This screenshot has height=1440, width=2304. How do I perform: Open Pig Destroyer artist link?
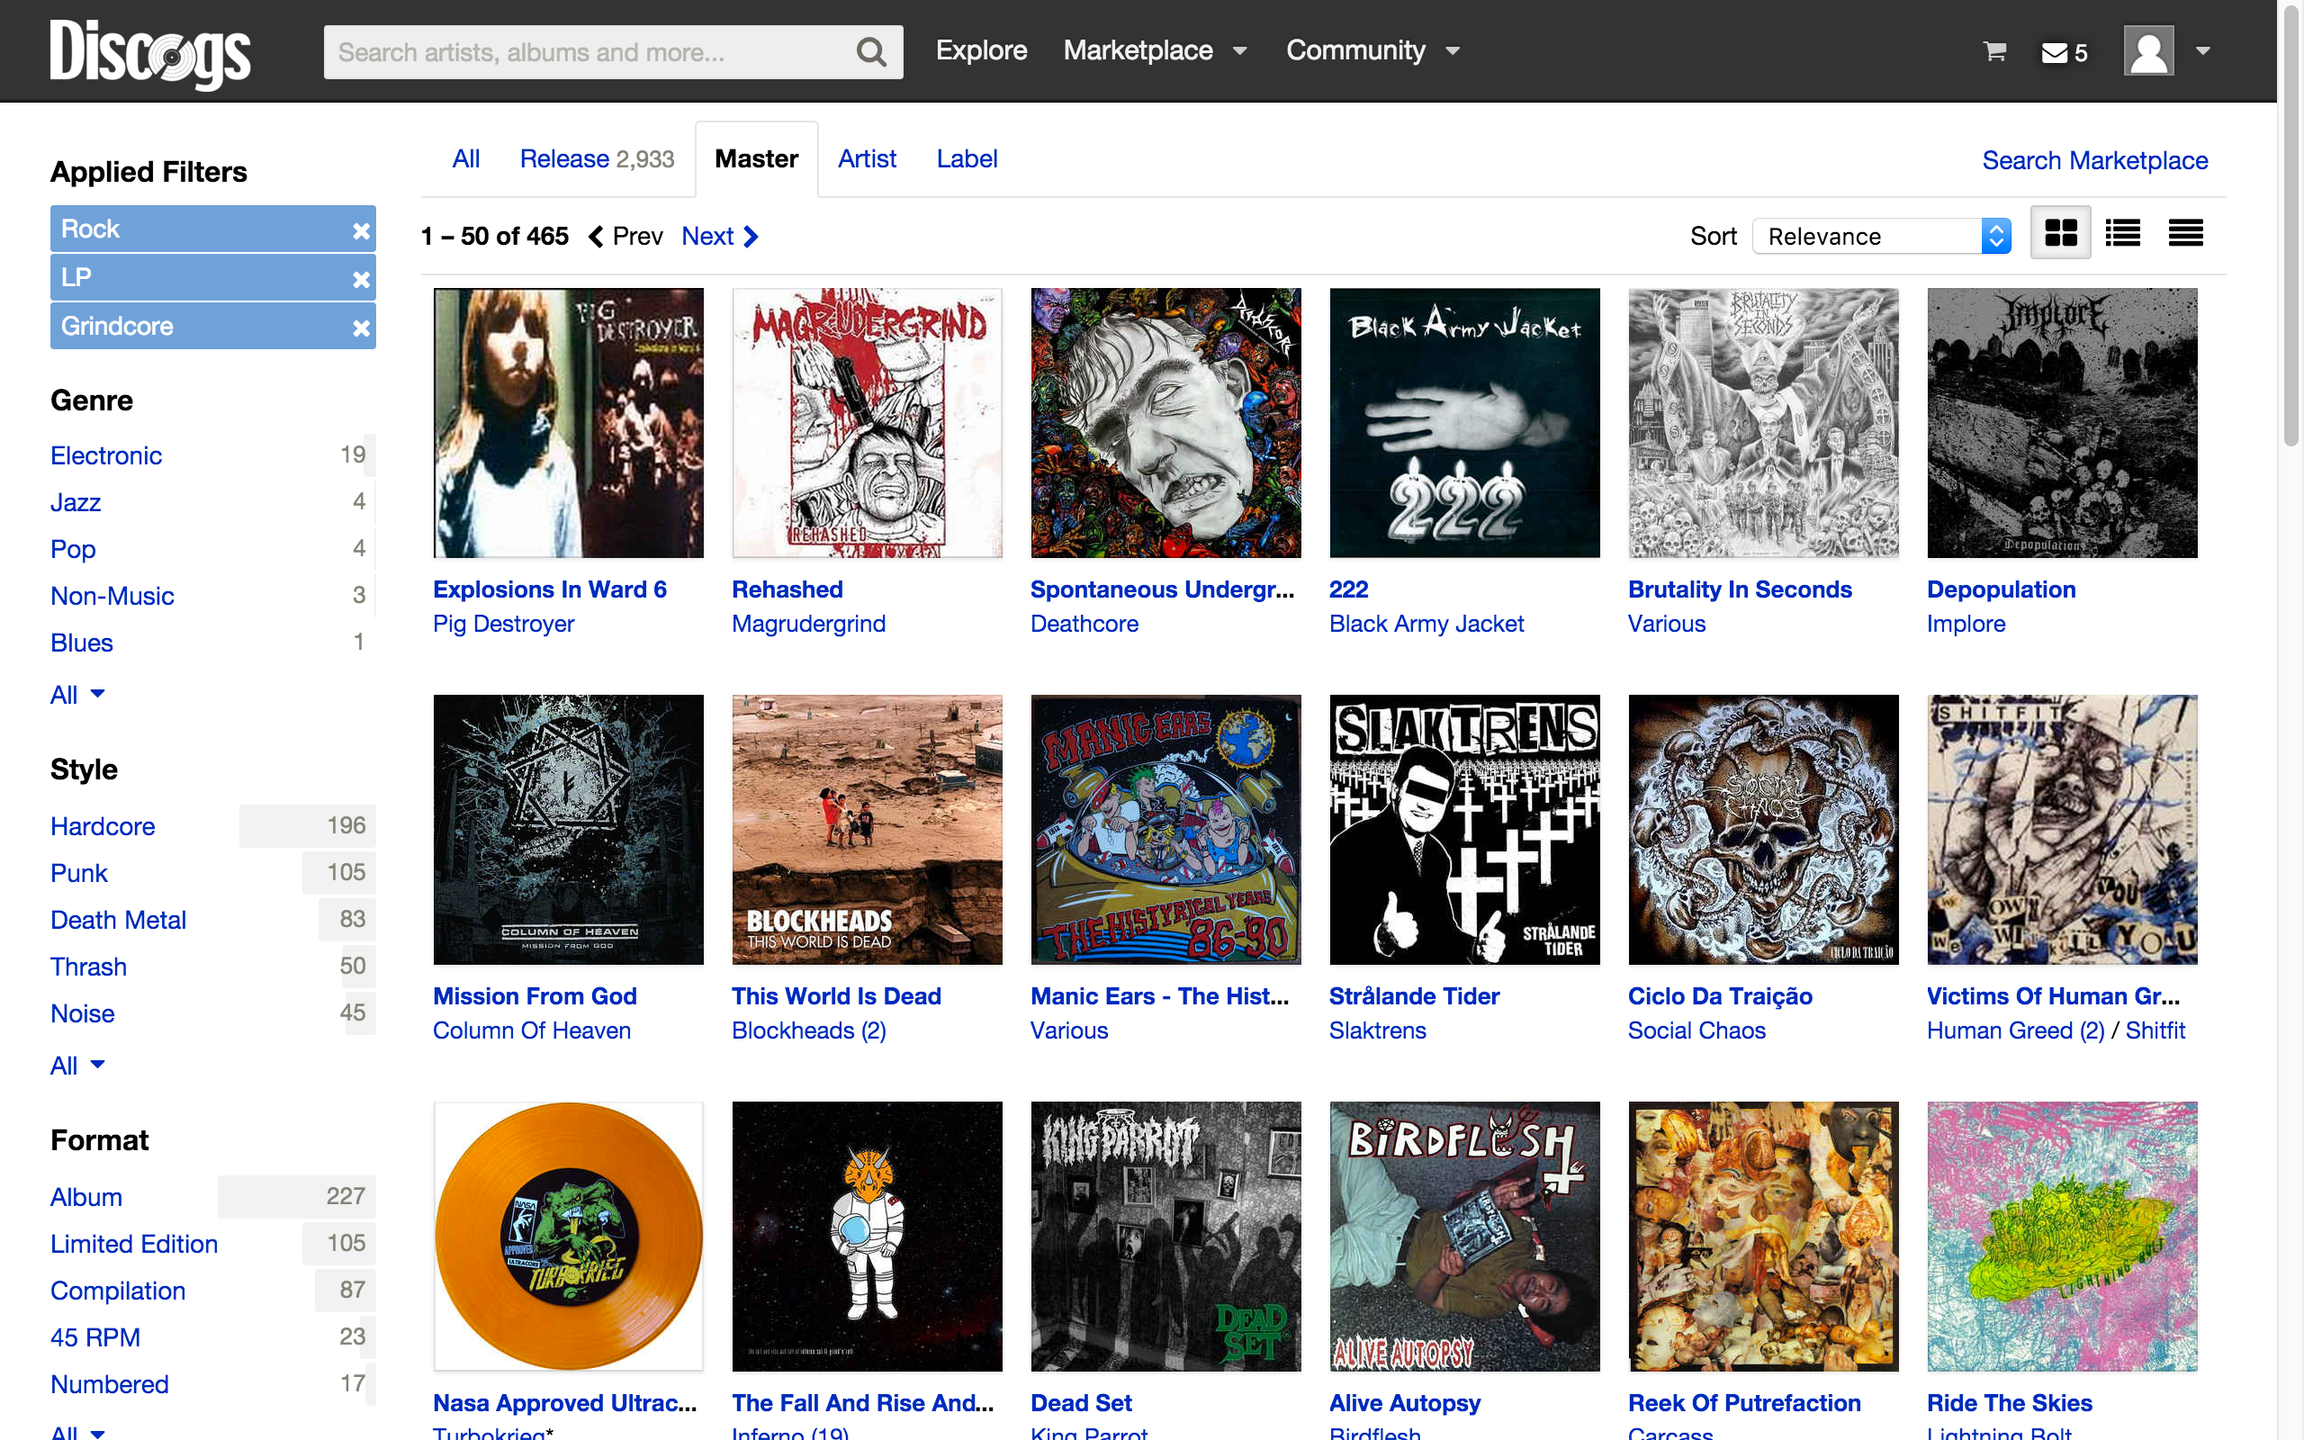[503, 625]
